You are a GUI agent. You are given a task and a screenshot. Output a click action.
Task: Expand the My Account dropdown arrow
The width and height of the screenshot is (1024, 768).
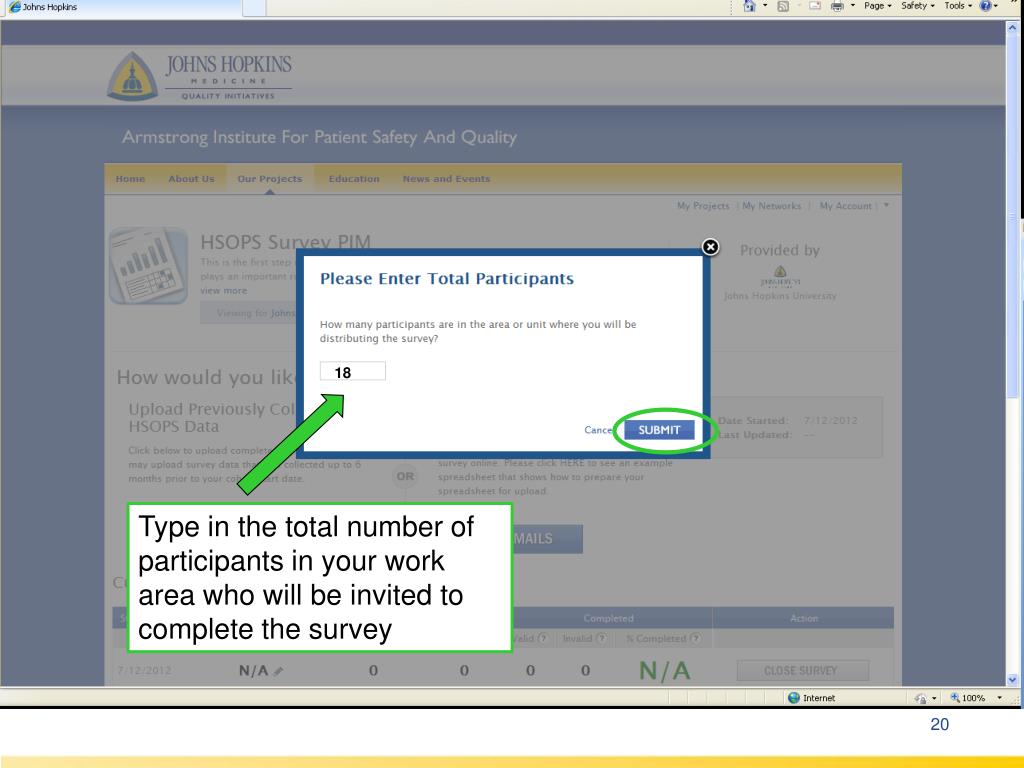coord(886,205)
